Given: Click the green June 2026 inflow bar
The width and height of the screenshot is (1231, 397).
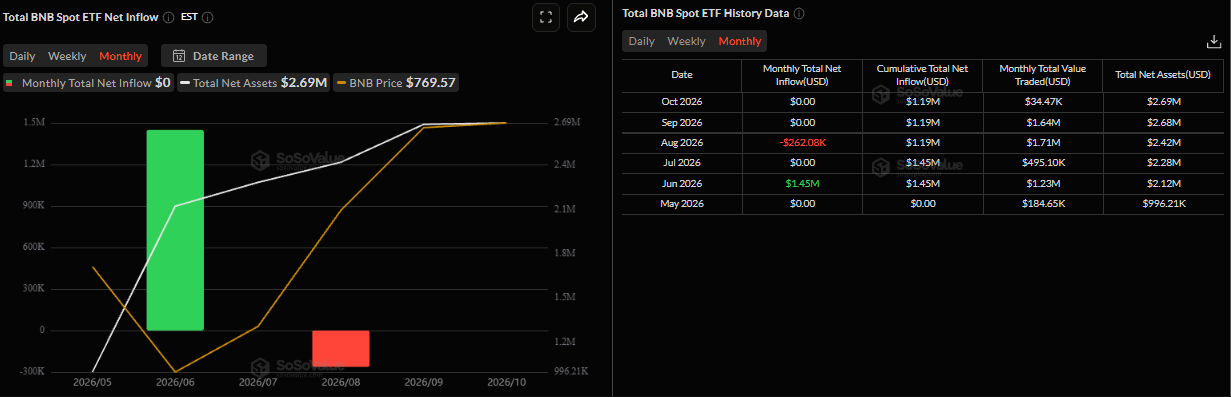Looking at the screenshot, I should click(175, 230).
